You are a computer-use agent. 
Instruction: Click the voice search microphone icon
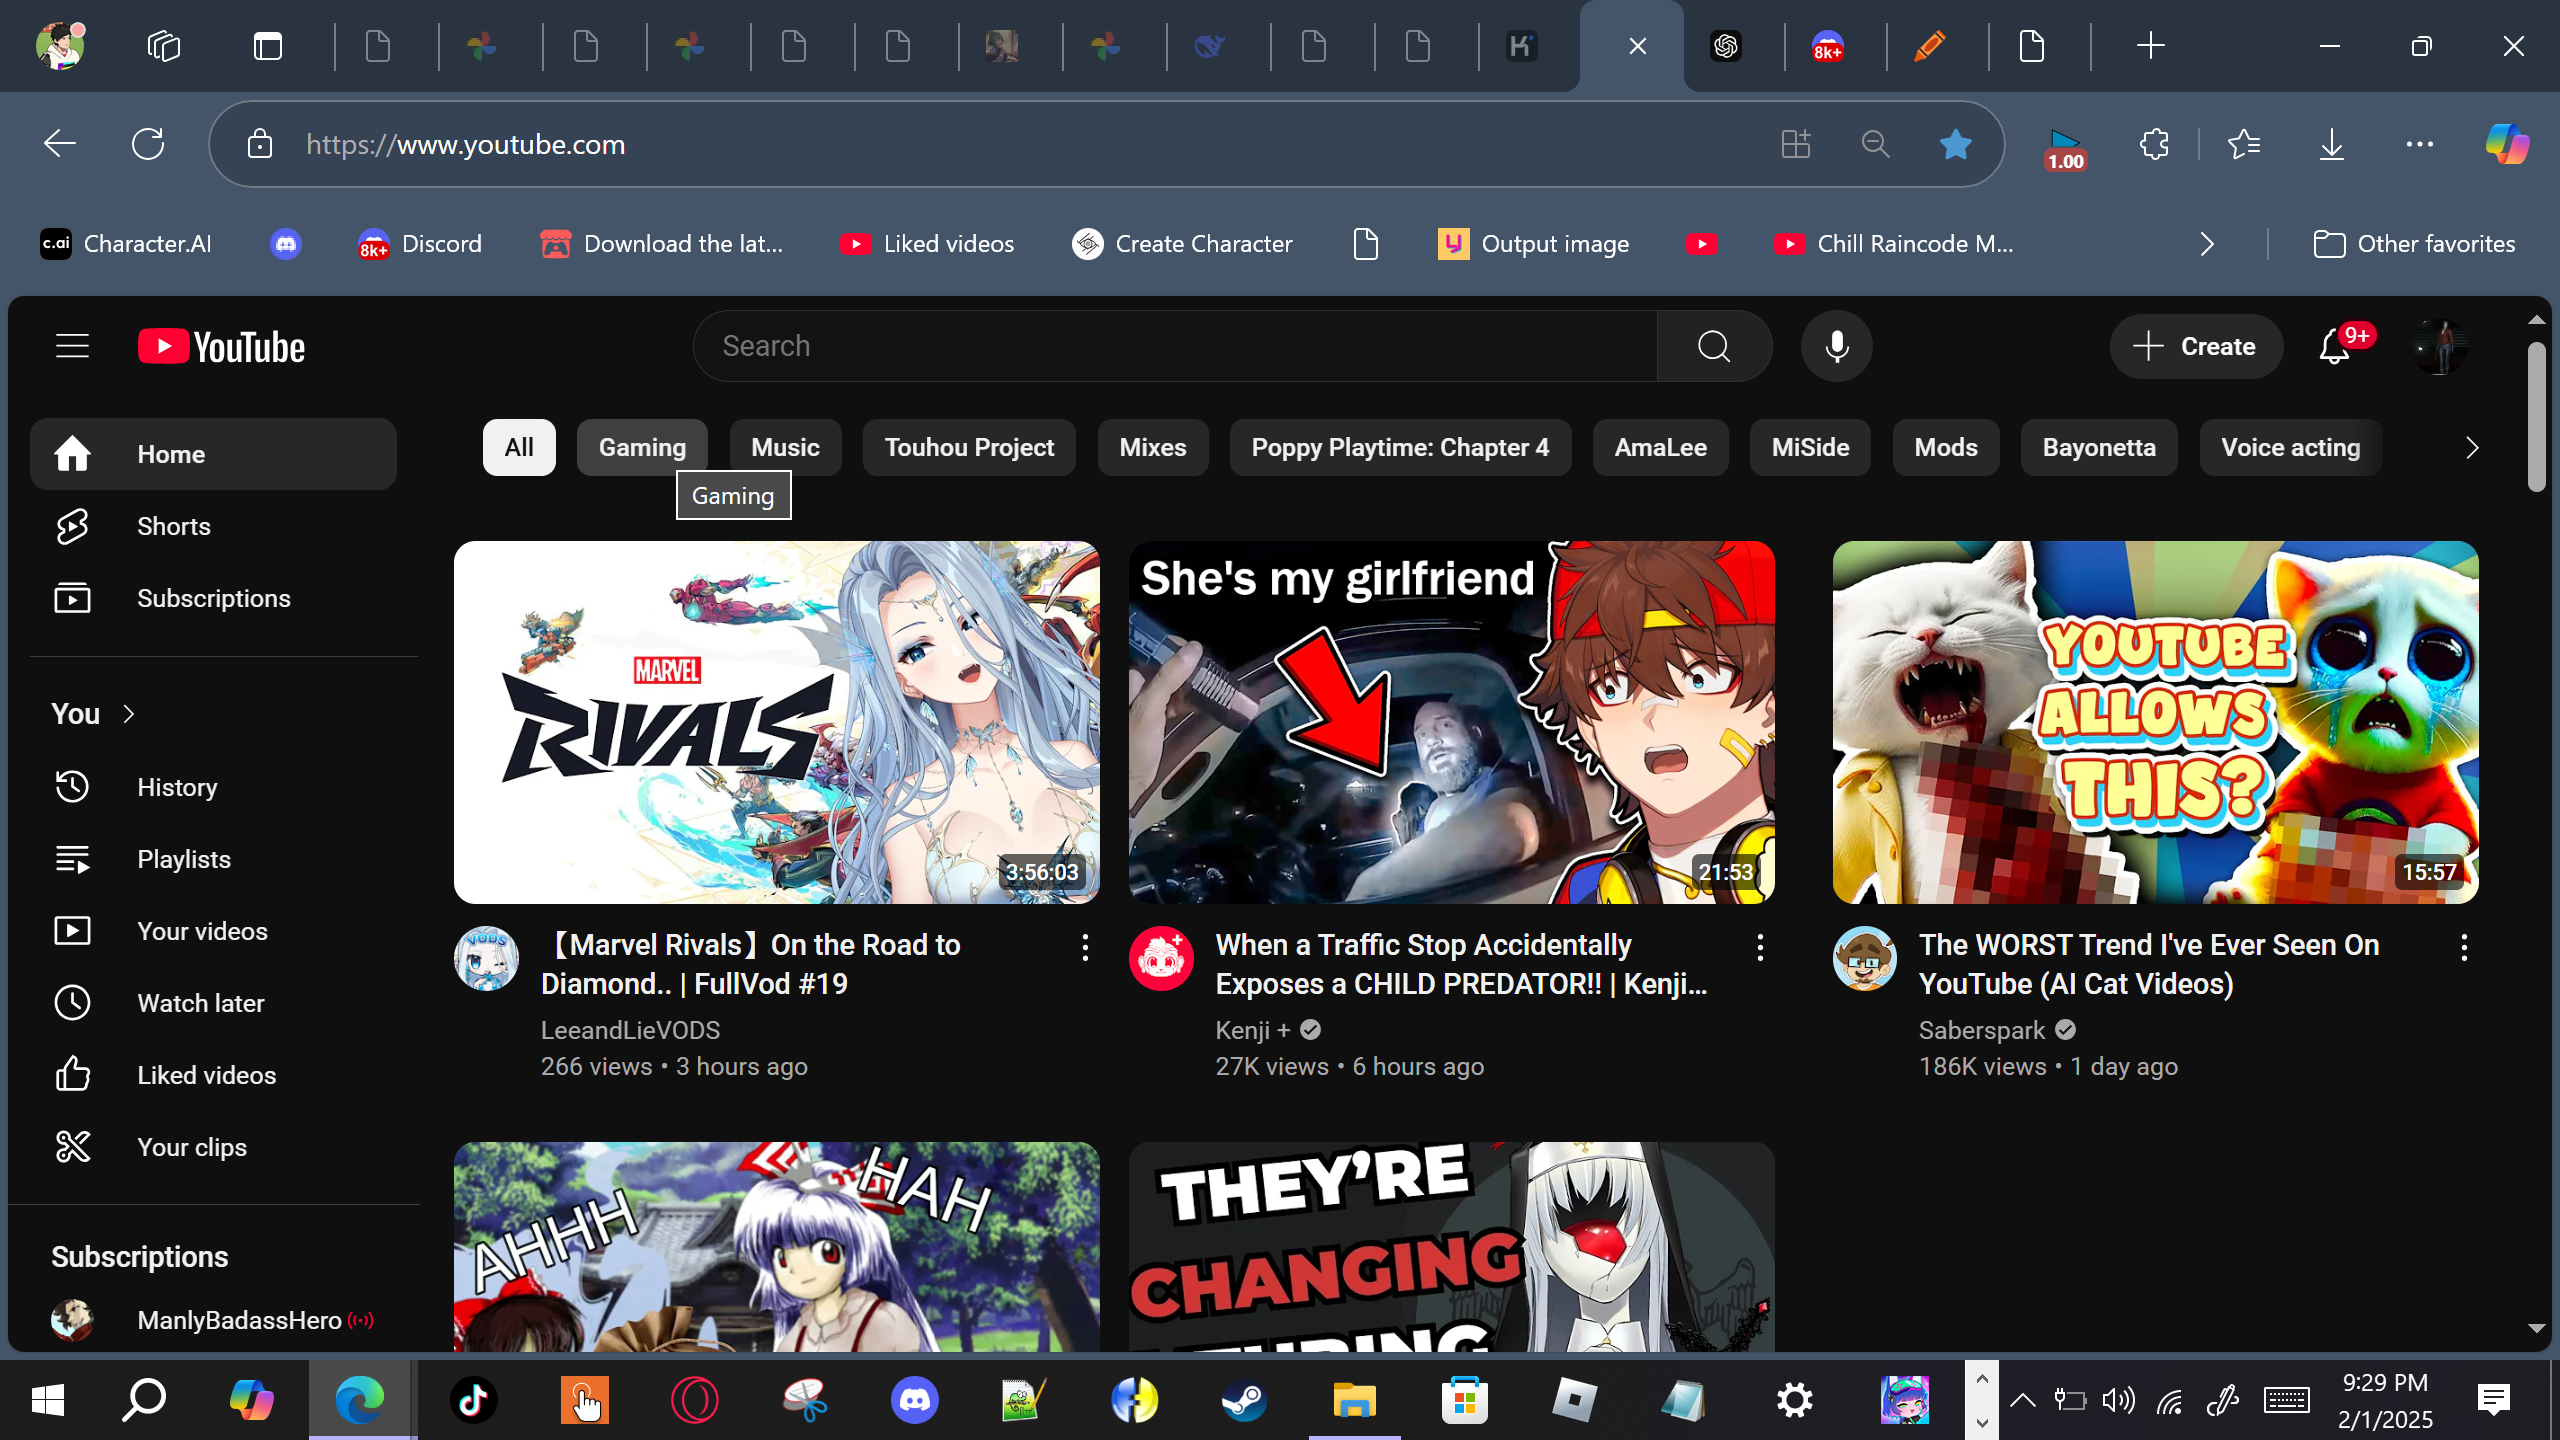pyautogui.click(x=1836, y=346)
